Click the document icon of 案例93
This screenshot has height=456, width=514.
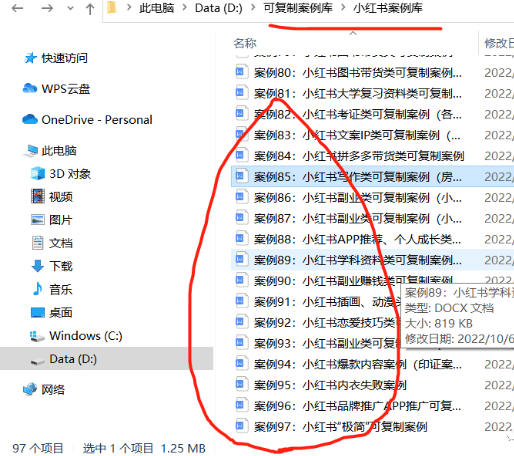pyautogui.click(x=242, y=342)
